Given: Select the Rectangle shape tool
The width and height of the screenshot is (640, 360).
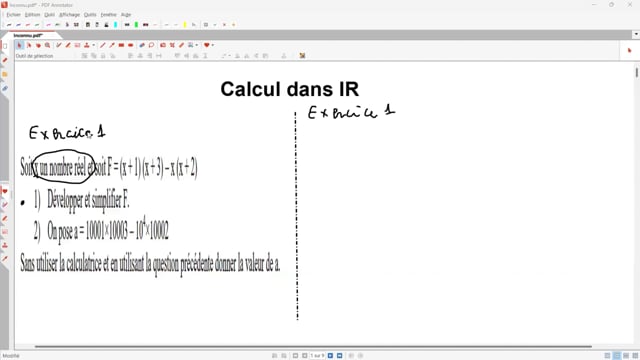Looking at the screenshot, I should (x=121, y=45).
